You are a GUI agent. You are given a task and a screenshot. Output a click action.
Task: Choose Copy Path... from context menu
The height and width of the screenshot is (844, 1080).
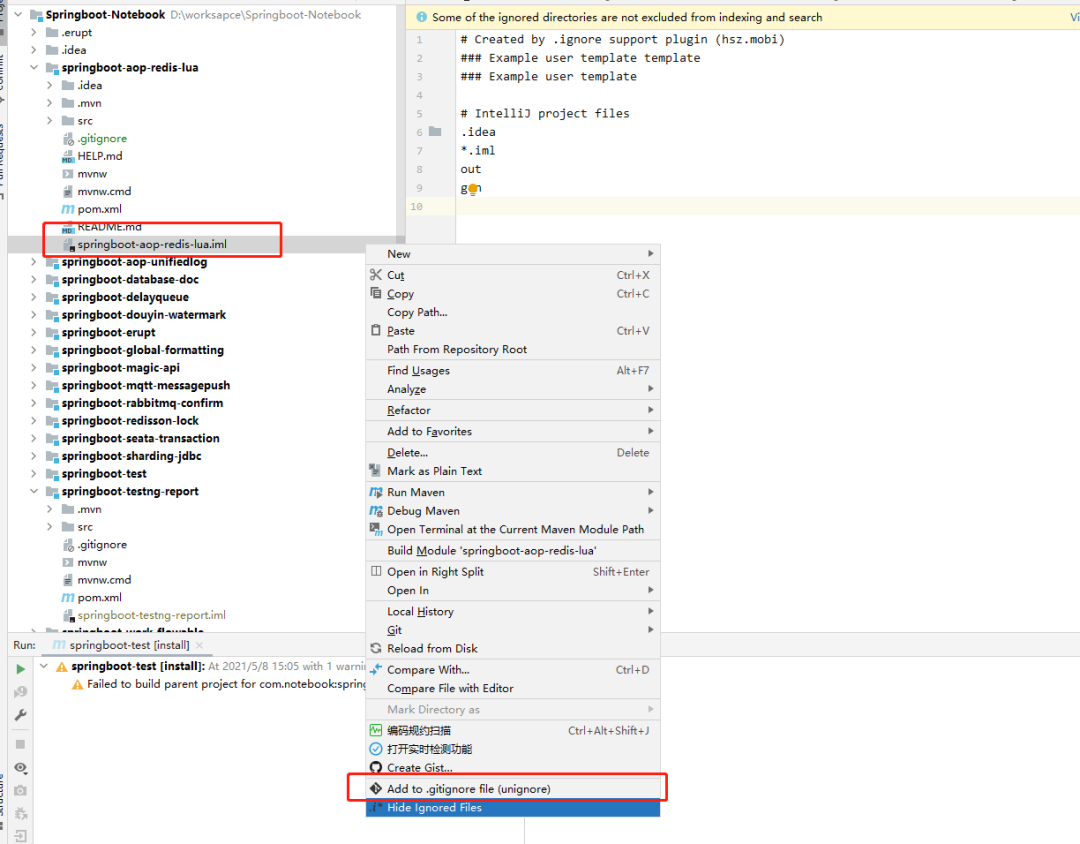pyautogui.click(x=513, y=312)
